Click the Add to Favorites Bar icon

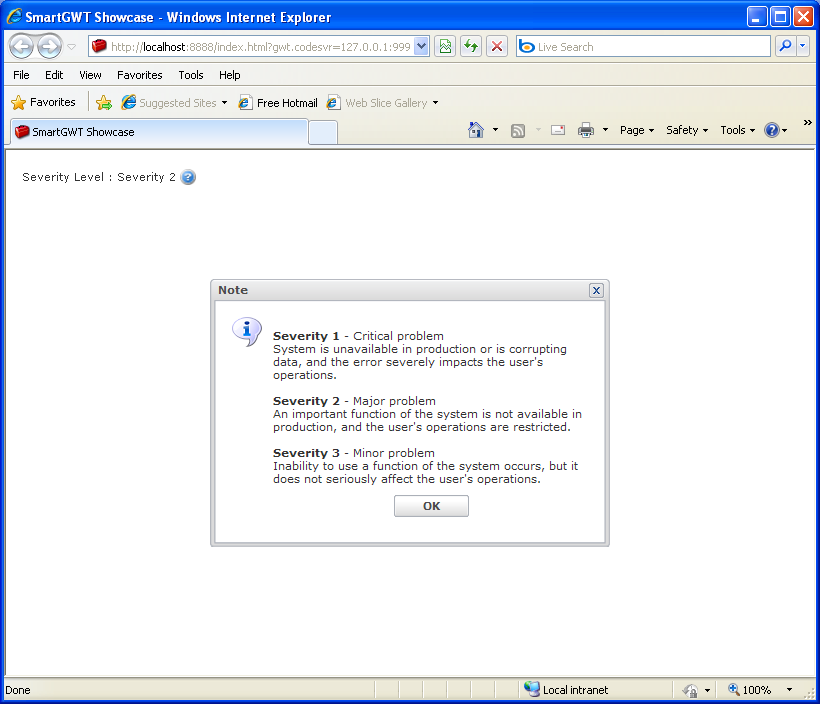point(104,102)
